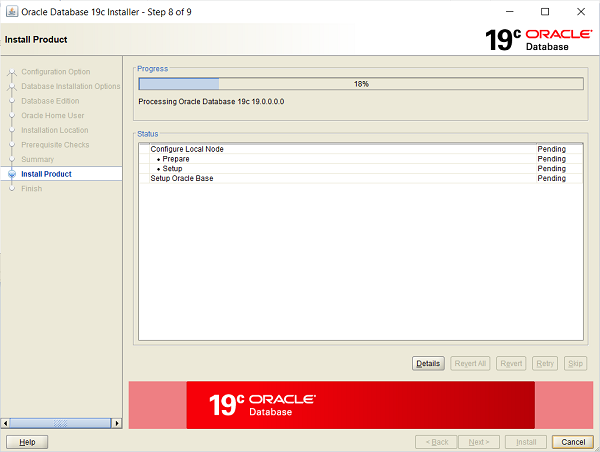This screenshot has width=600, height=452.
Task: Select the Installation Location step
Action: tap(55, 130)
